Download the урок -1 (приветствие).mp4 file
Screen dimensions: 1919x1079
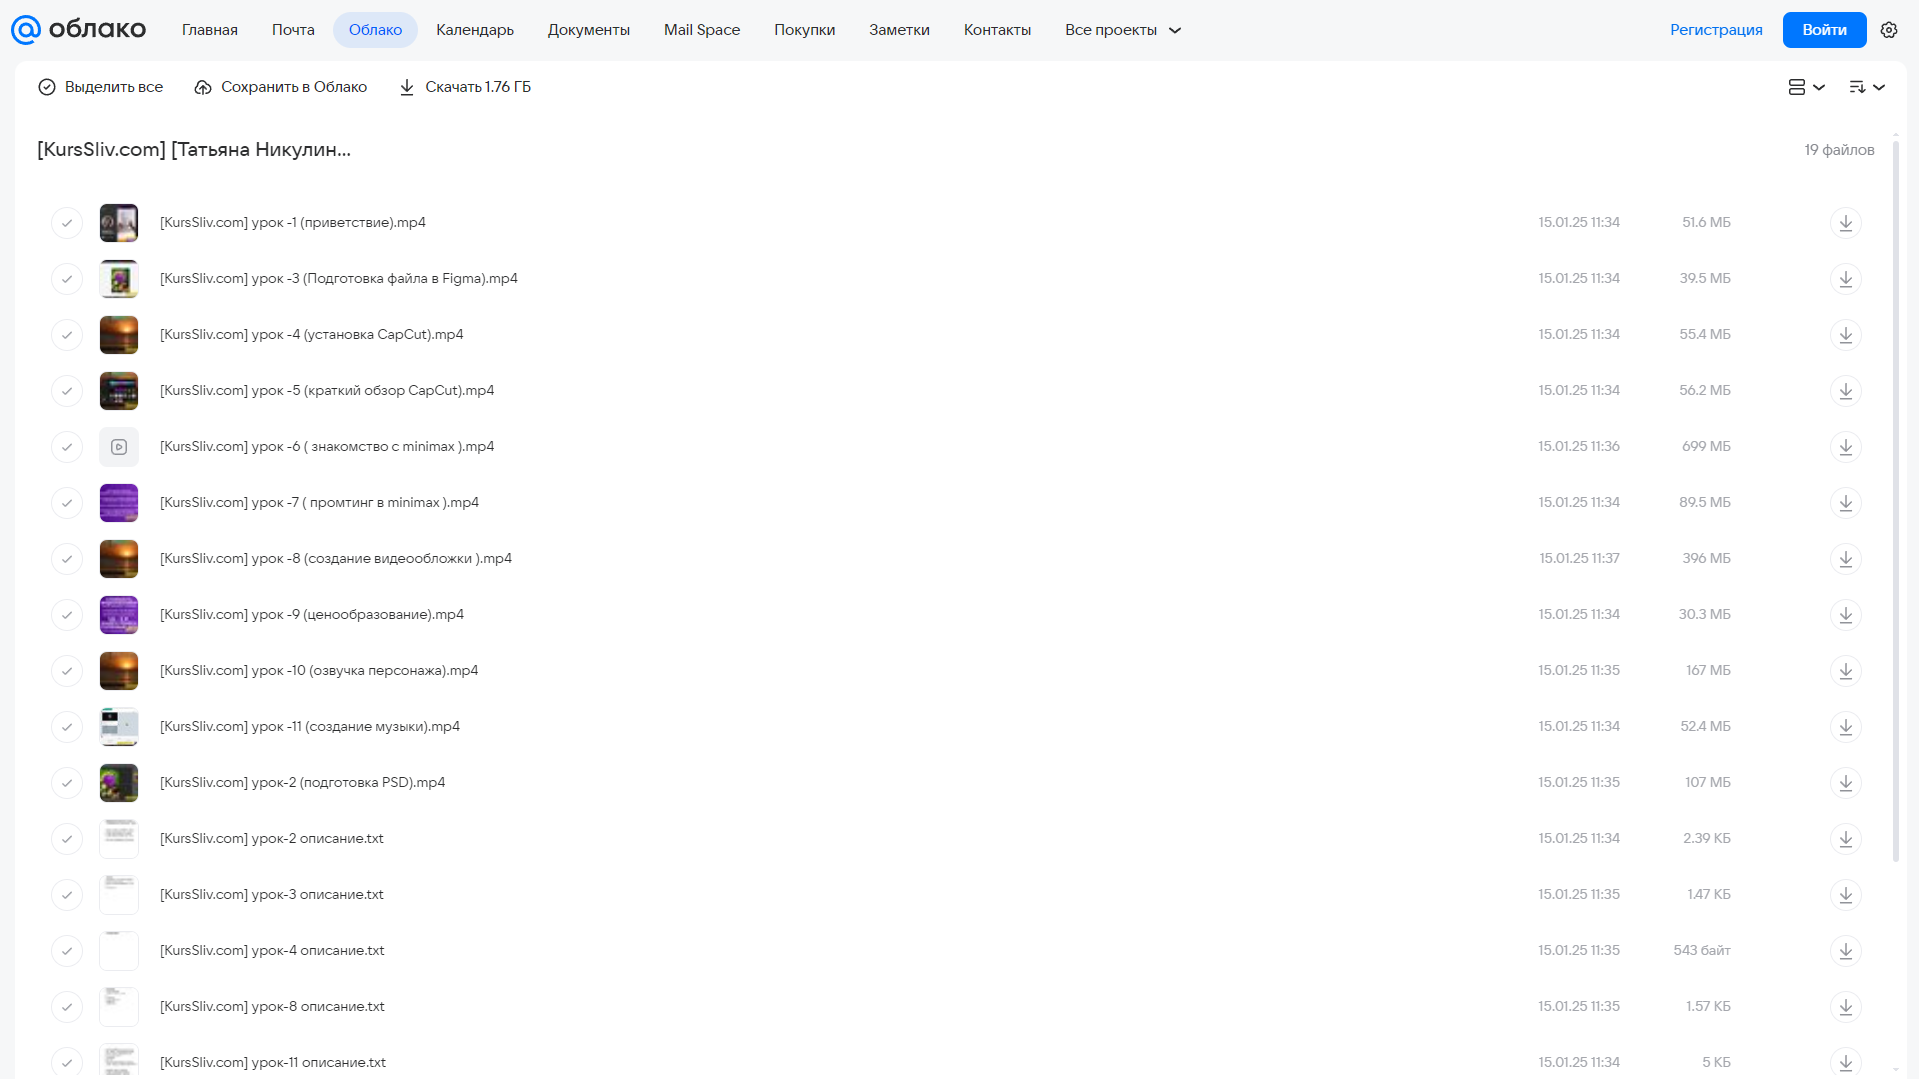click(x=1846, y=223)
